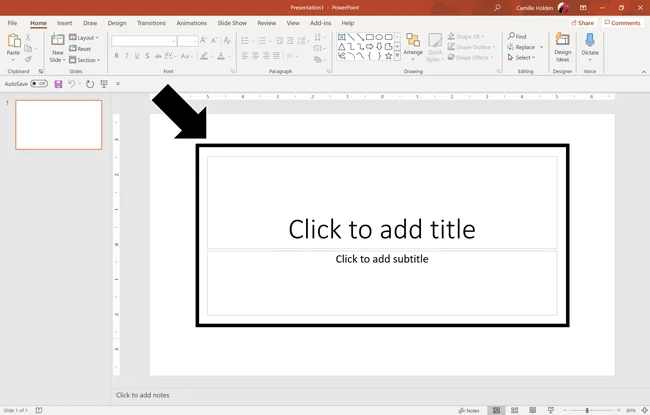Open Quick Styles gallery
The image size is (650, 415).
(x=435, y=47)
